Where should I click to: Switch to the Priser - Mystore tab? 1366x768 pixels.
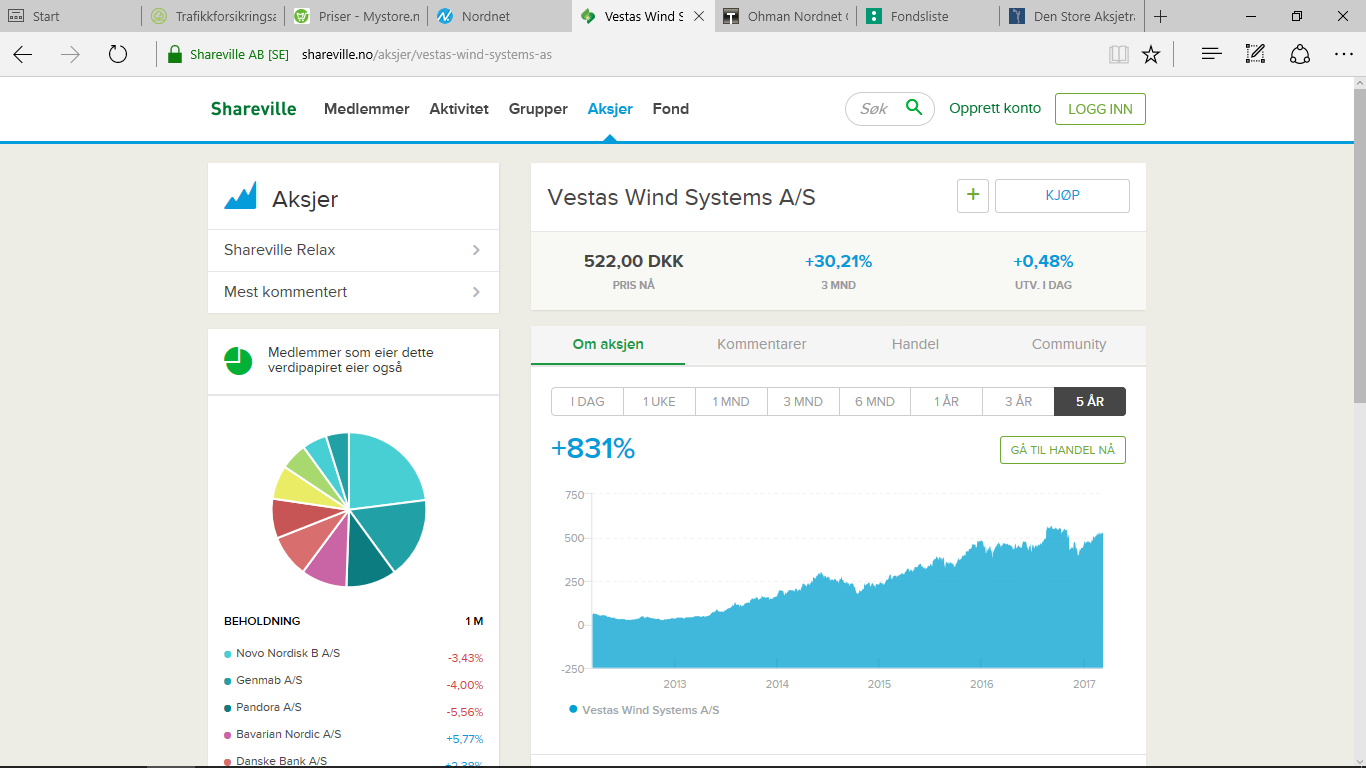[356, 16]
